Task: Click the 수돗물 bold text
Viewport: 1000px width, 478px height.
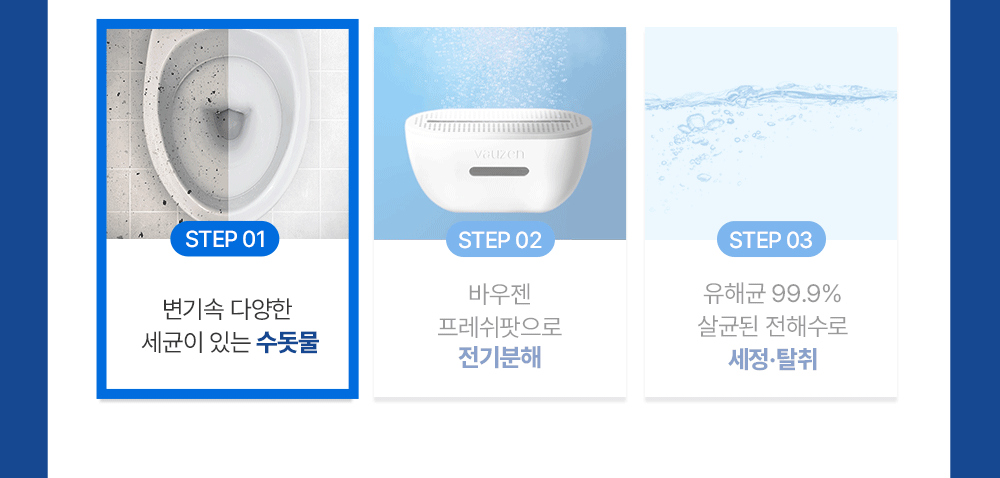Action: [287, 344]
